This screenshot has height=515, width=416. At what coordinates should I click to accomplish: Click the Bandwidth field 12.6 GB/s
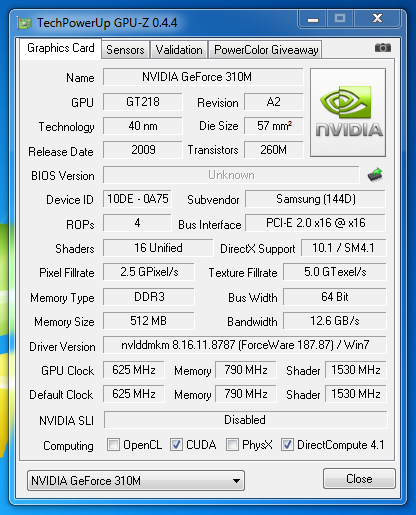[335, 321]
